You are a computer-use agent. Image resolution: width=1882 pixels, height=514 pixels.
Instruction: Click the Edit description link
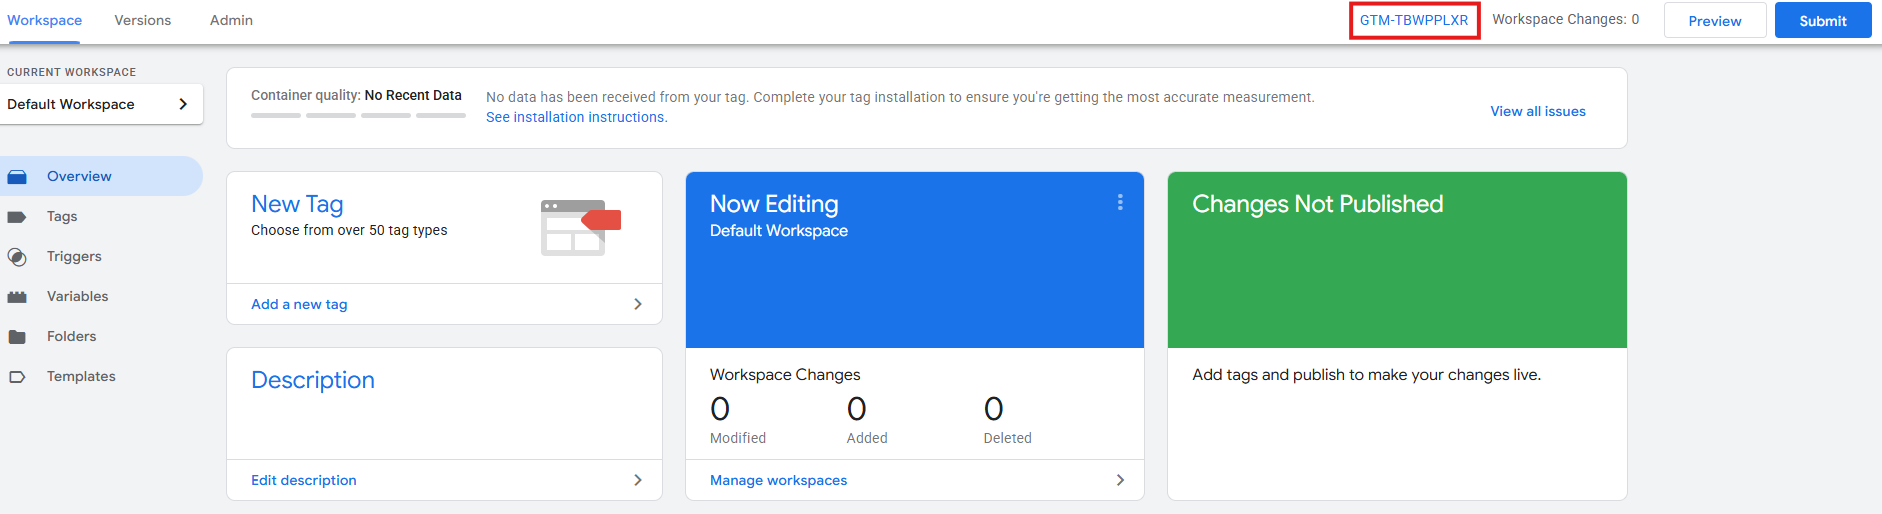click(x=304, y=480)
